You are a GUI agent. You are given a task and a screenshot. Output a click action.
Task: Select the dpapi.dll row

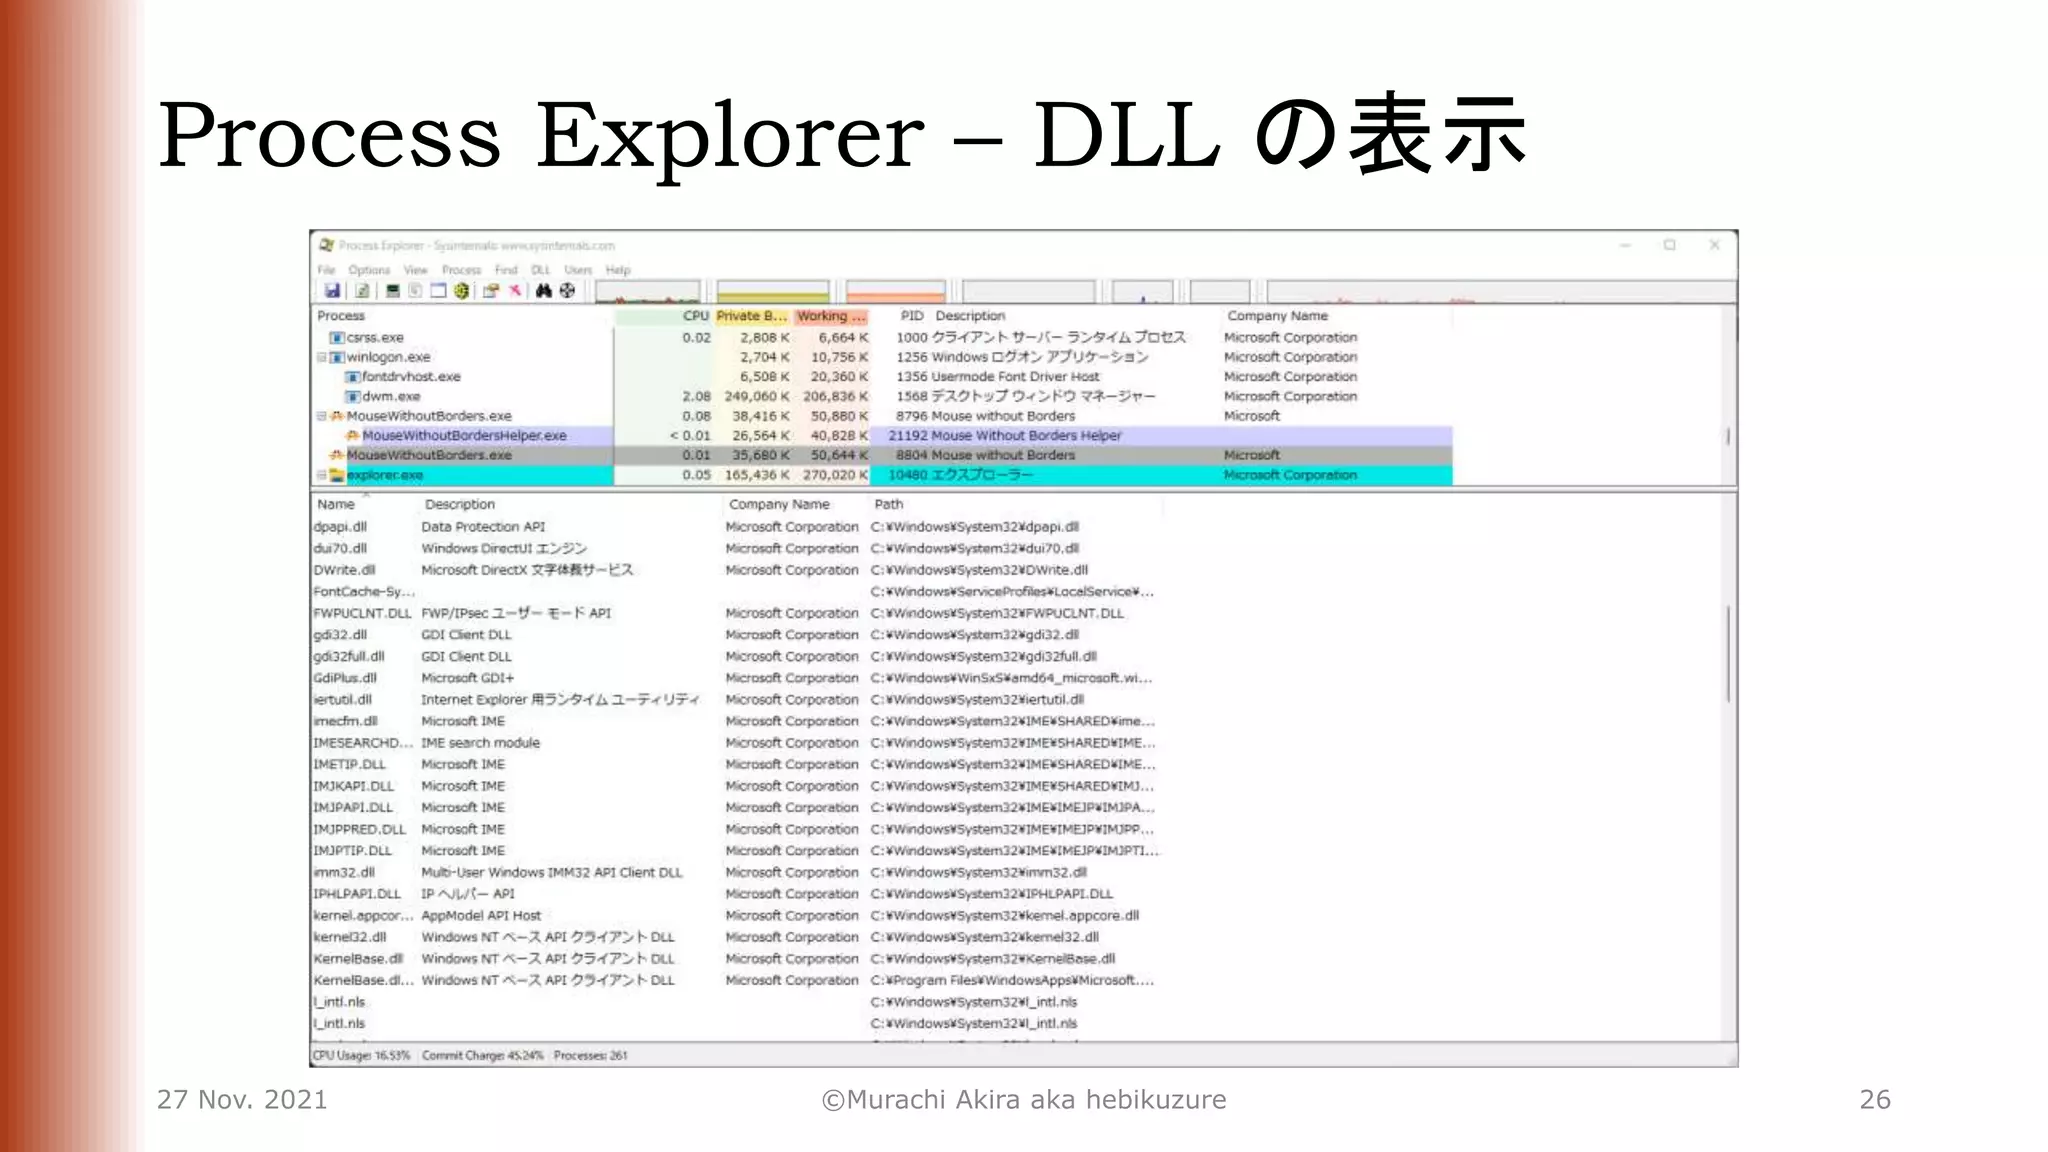tap(737, 527)
